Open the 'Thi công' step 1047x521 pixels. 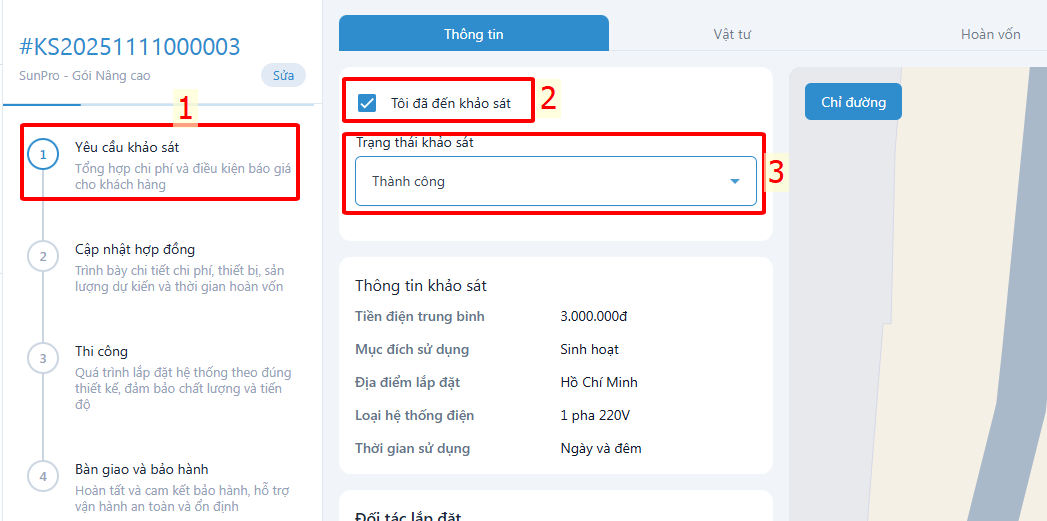click(x=101, y=351)
